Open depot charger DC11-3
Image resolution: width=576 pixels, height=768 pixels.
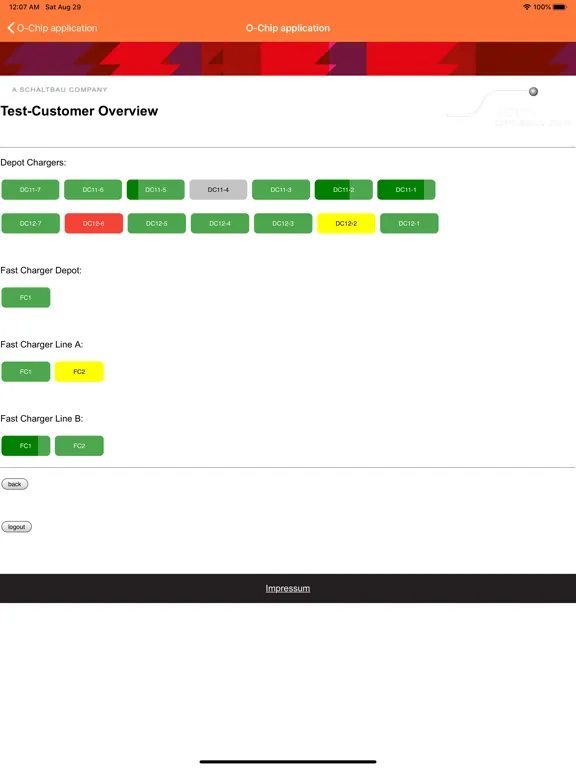(x=281, y=190)
